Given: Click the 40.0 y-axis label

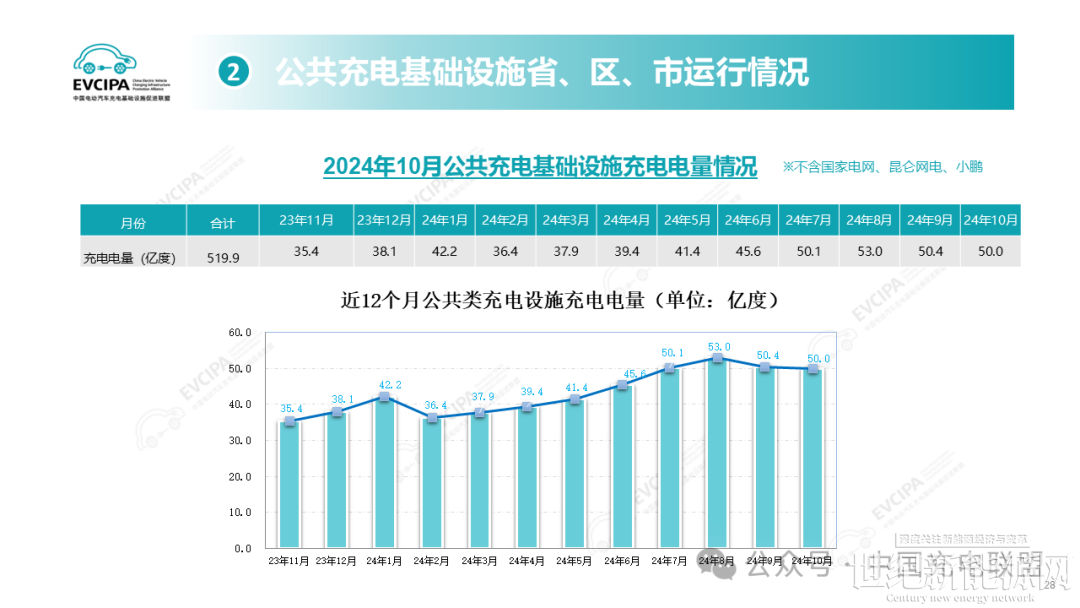Looking at the screenshot, I should (x=240, y=405).
